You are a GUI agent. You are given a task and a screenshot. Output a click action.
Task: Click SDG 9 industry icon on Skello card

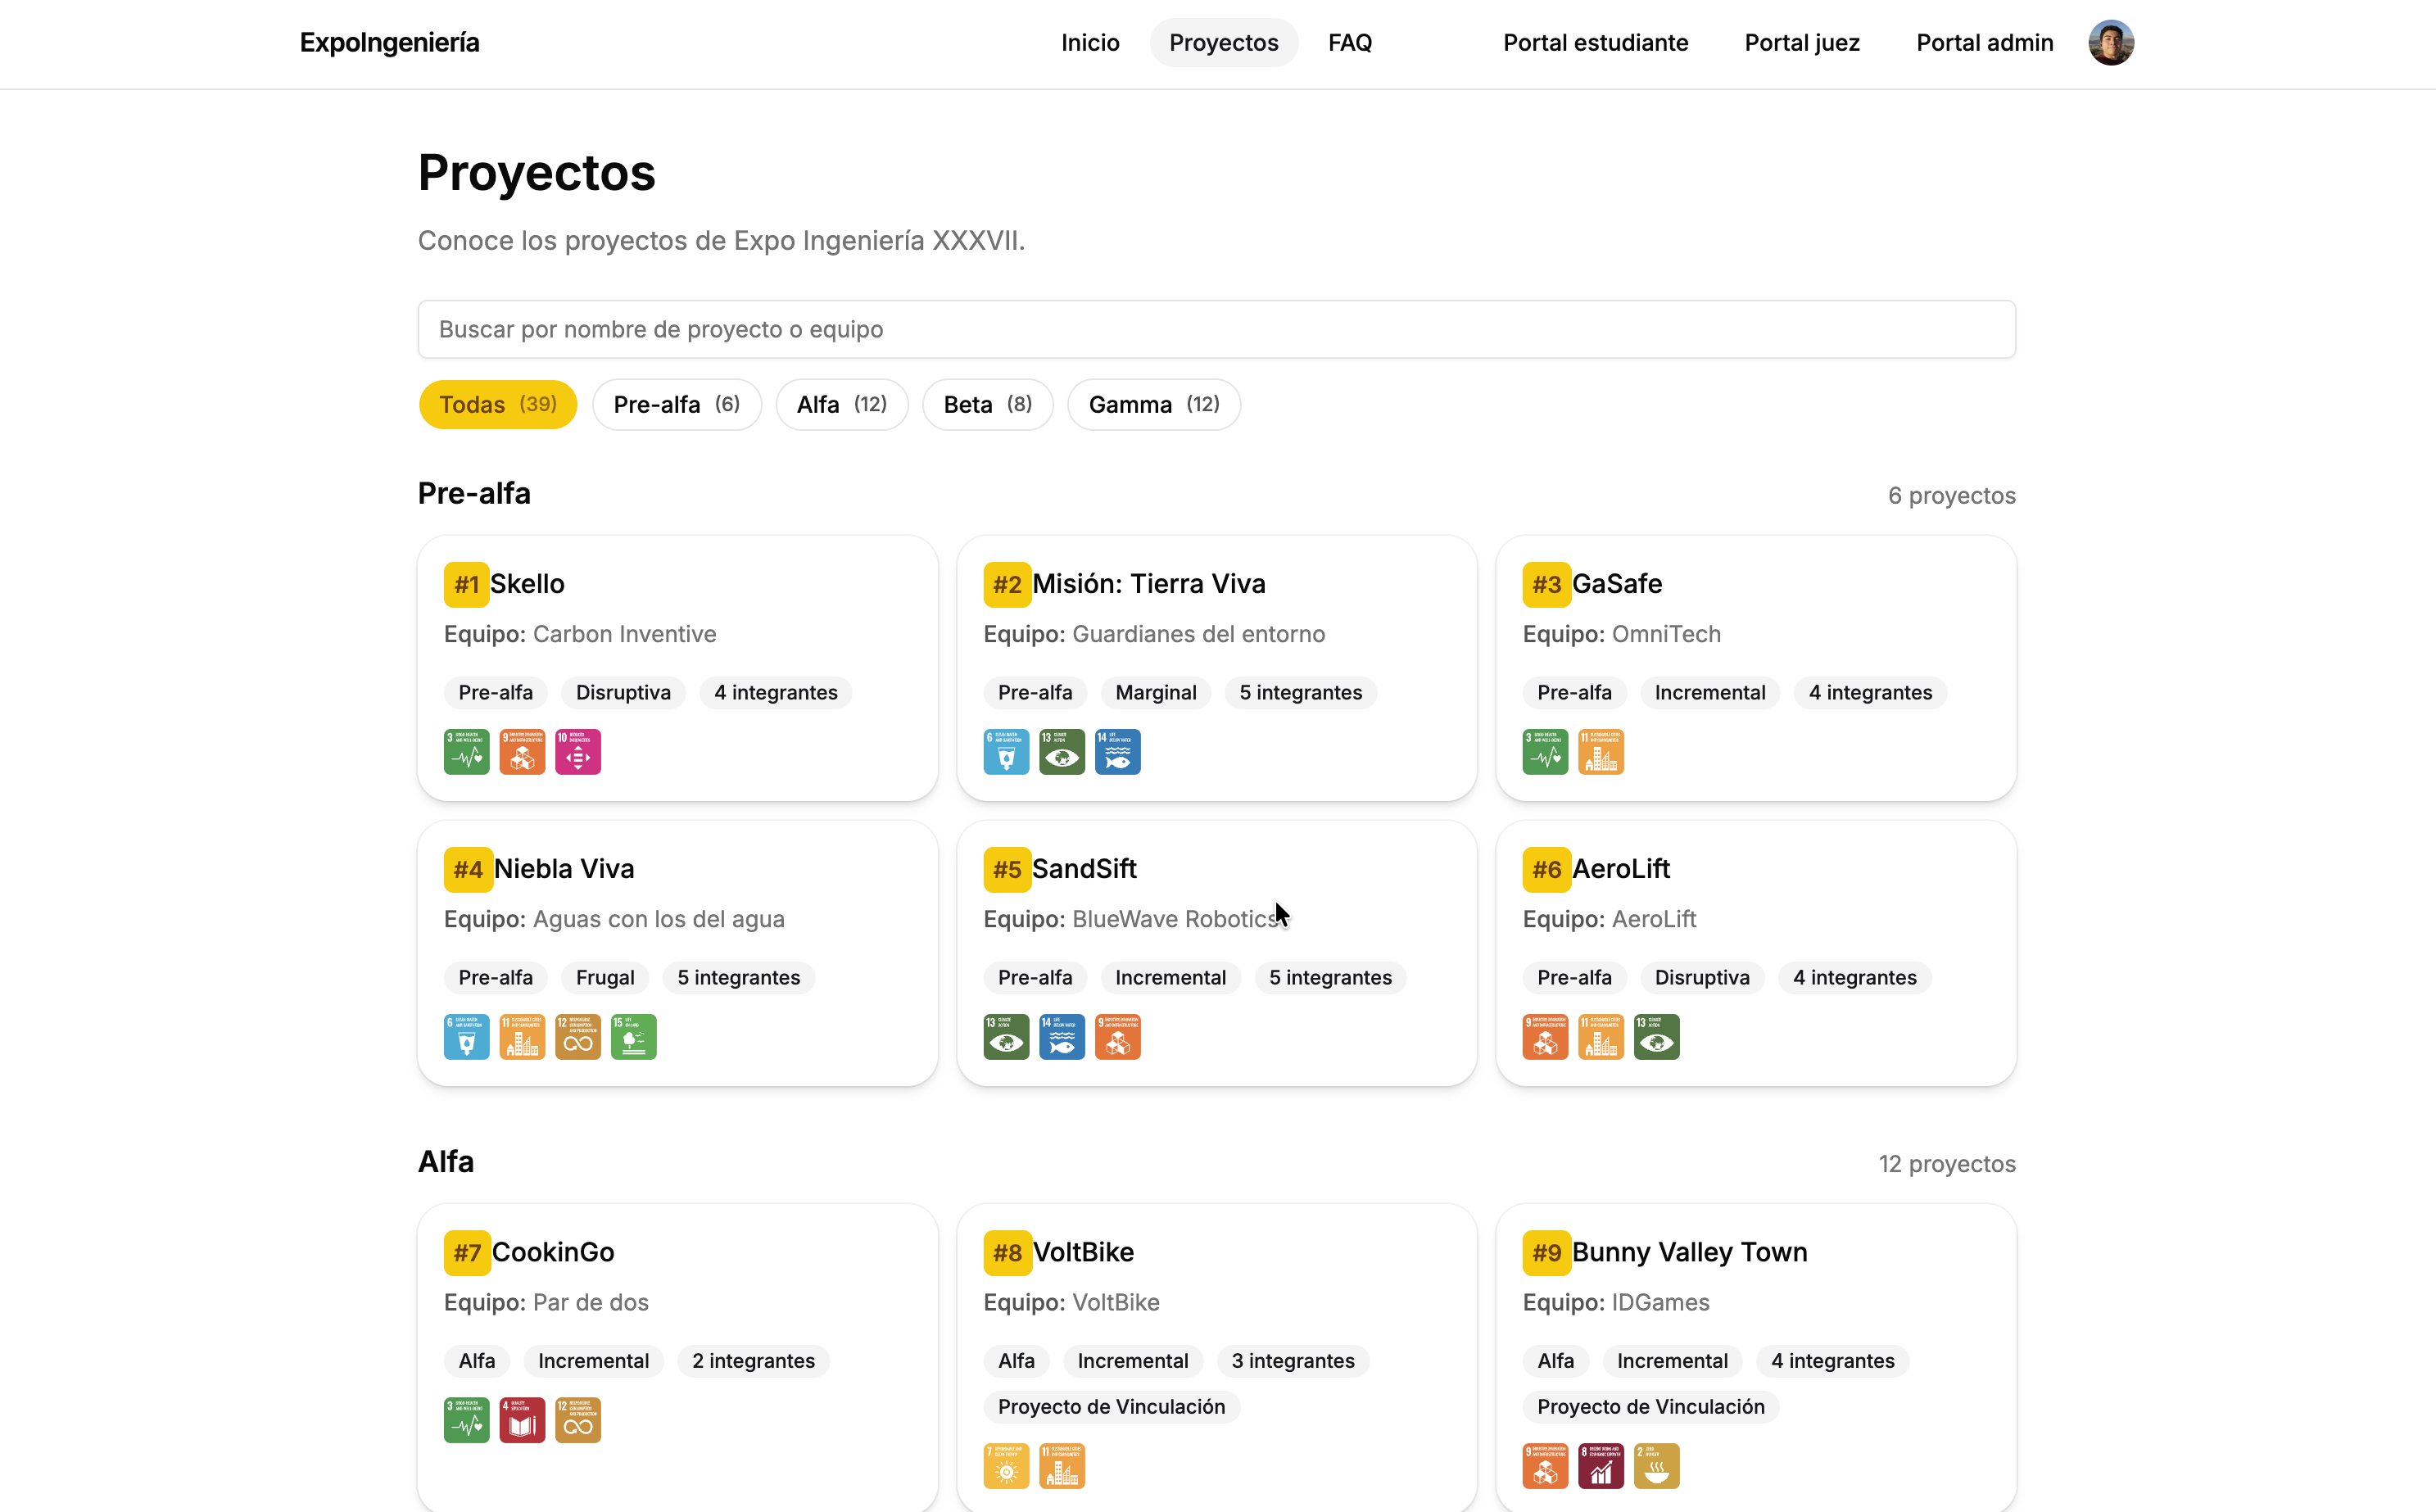522,752
